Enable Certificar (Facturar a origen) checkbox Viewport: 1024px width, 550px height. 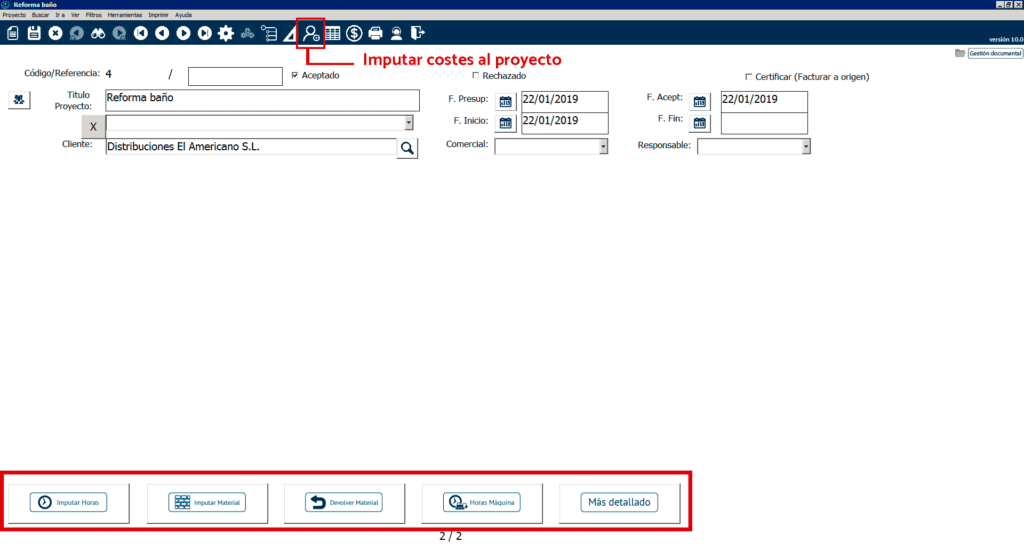pyautogui.click(x=749, y=77)
